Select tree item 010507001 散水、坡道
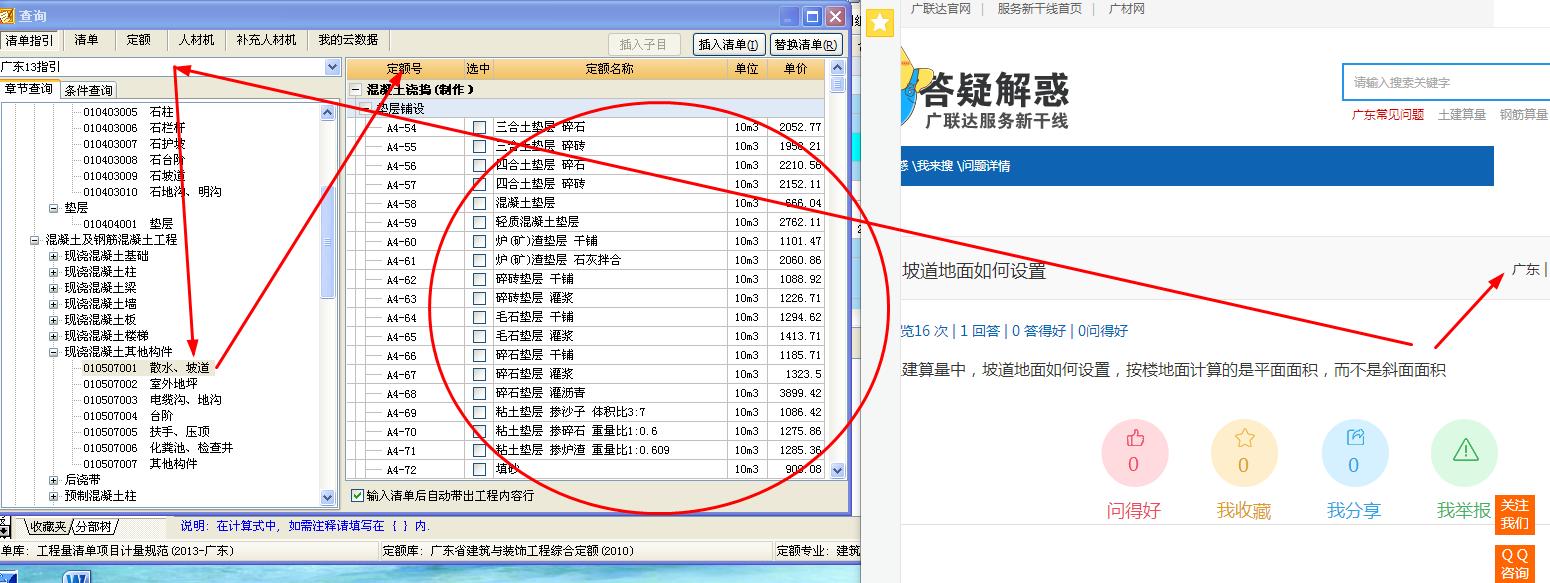The width and height of the screenshot is (1550, 583). pyautogui.click(x=146, y=368)
